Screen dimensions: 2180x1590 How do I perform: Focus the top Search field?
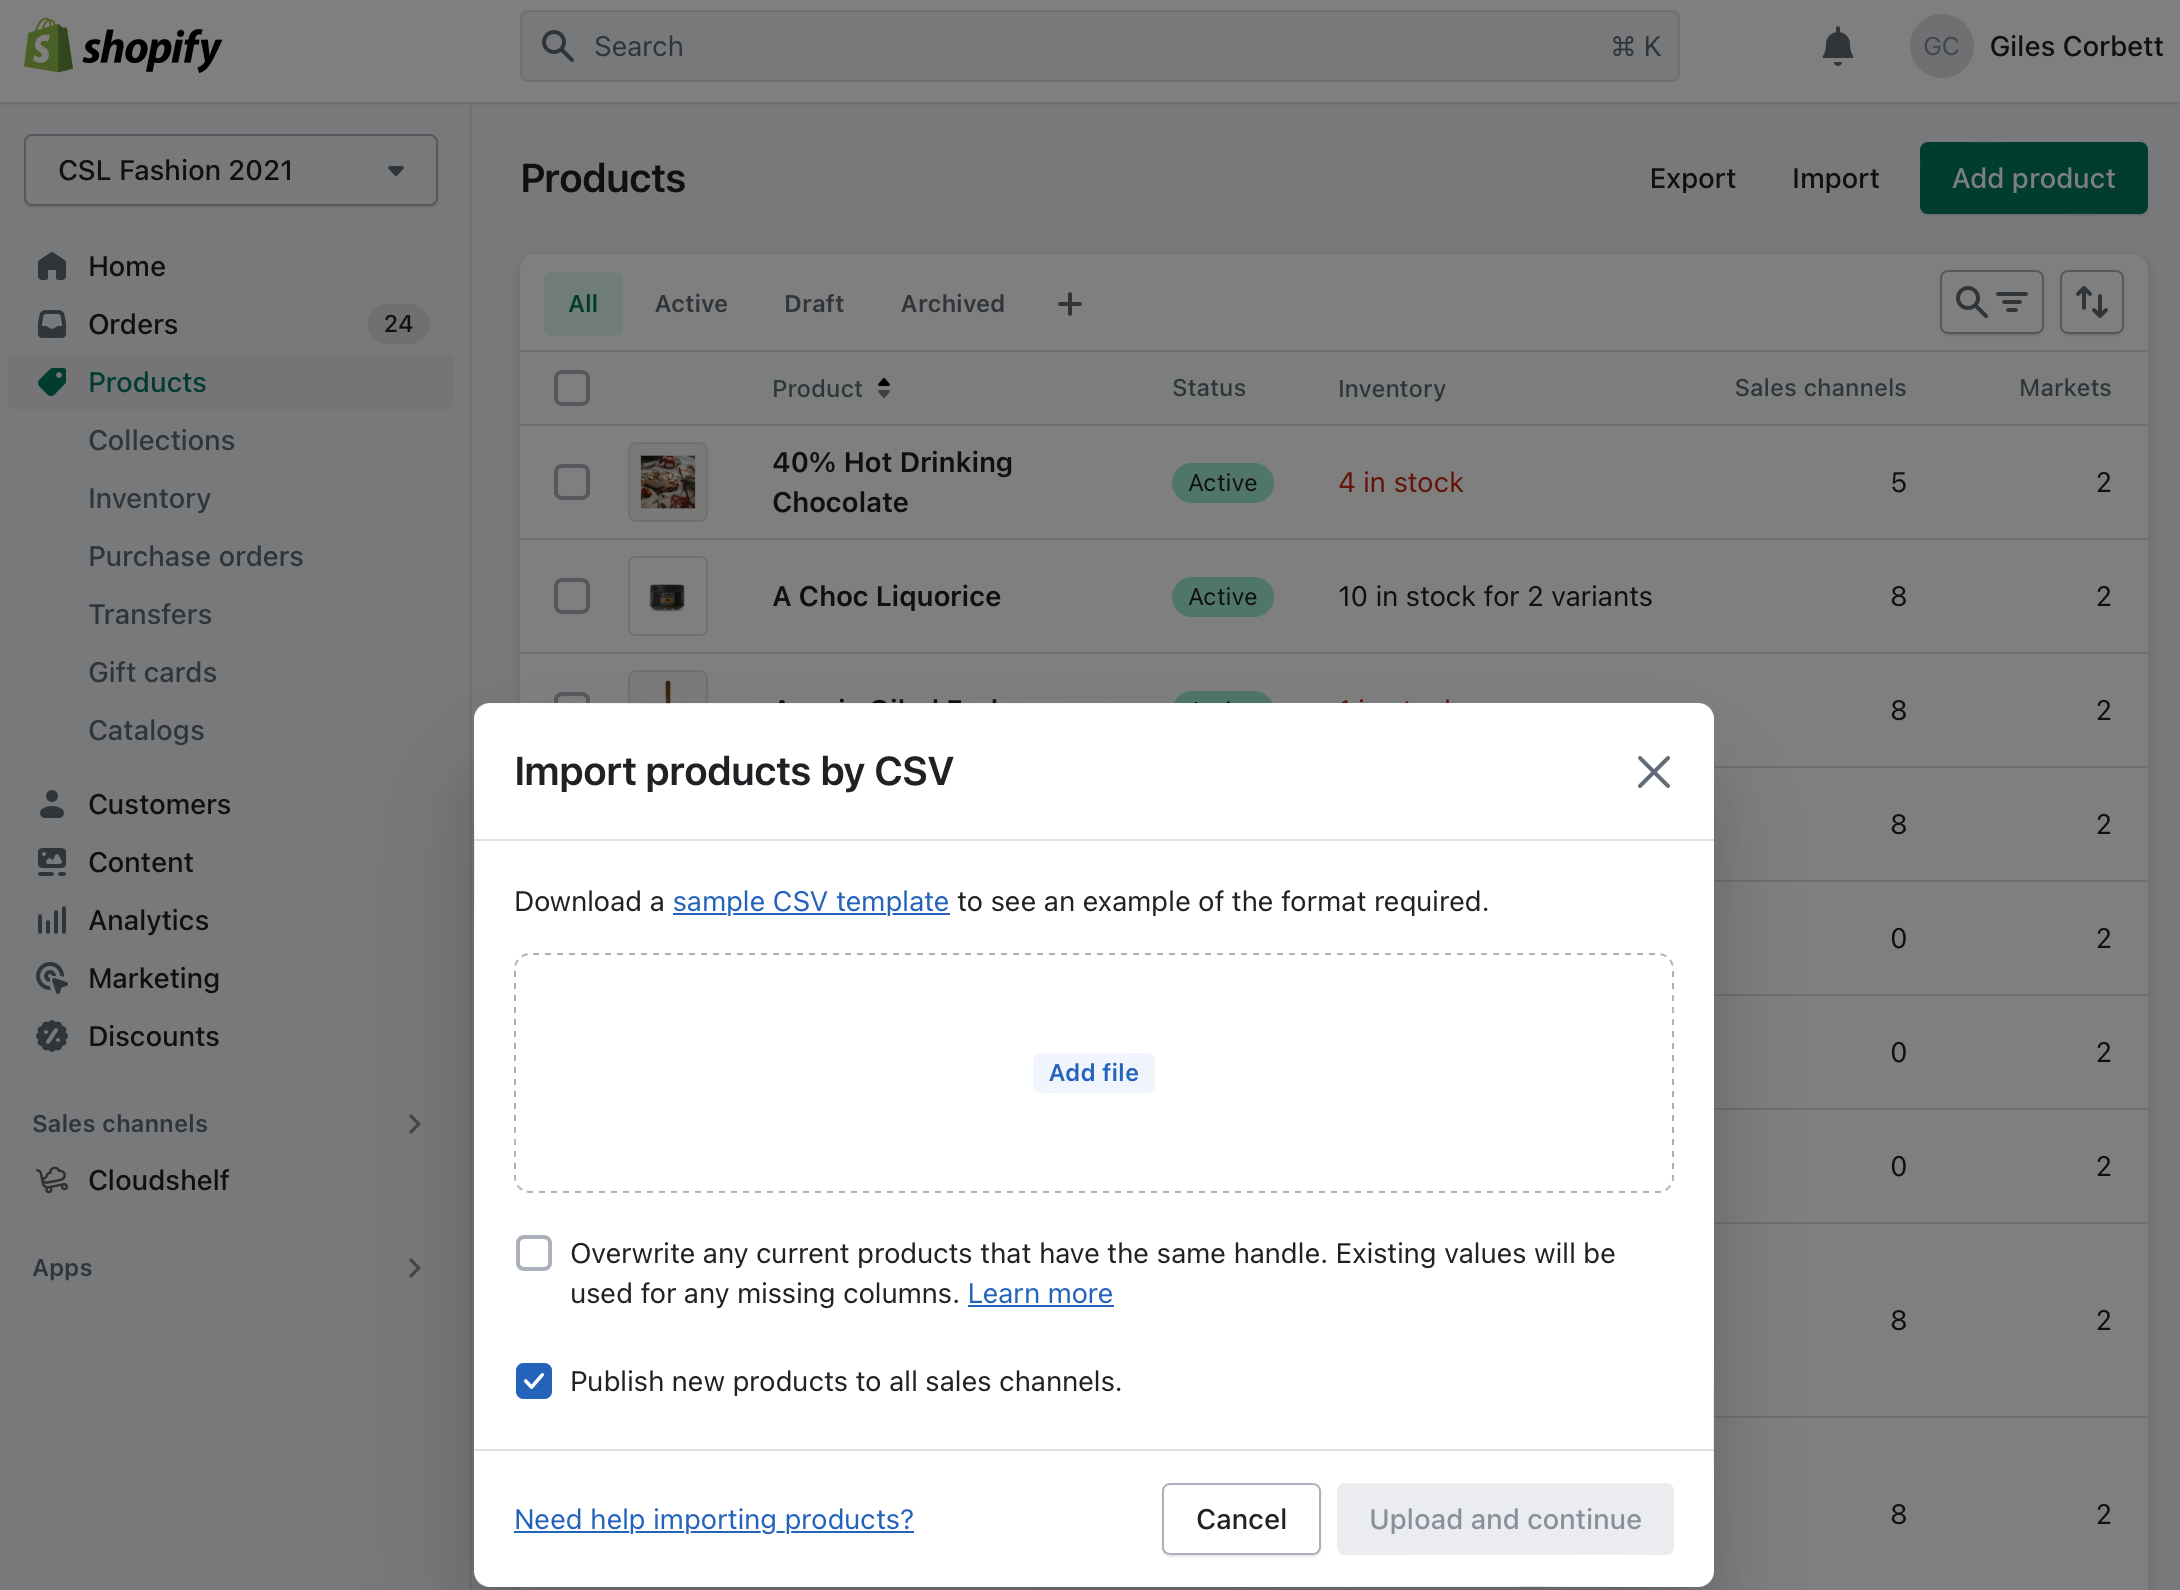point(1099,46)
